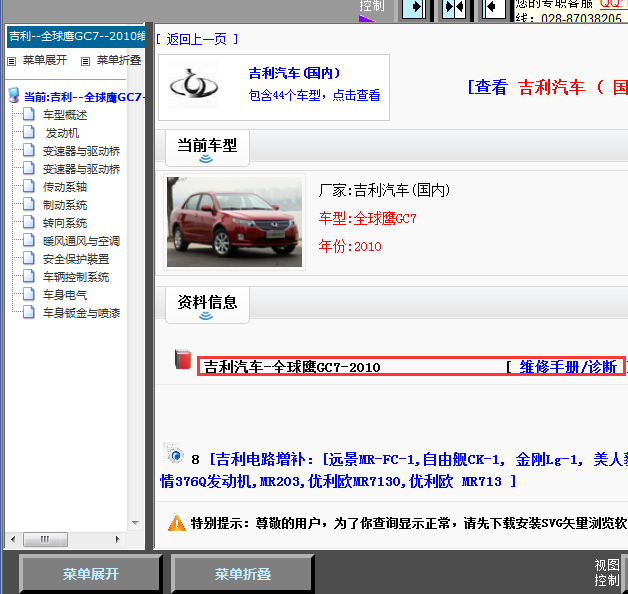Click the bottom 菜单展开 button

point(91,574)
